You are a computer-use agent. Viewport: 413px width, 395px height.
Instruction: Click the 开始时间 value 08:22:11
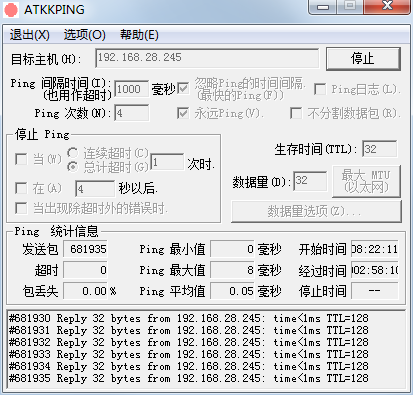coord(375,249)
